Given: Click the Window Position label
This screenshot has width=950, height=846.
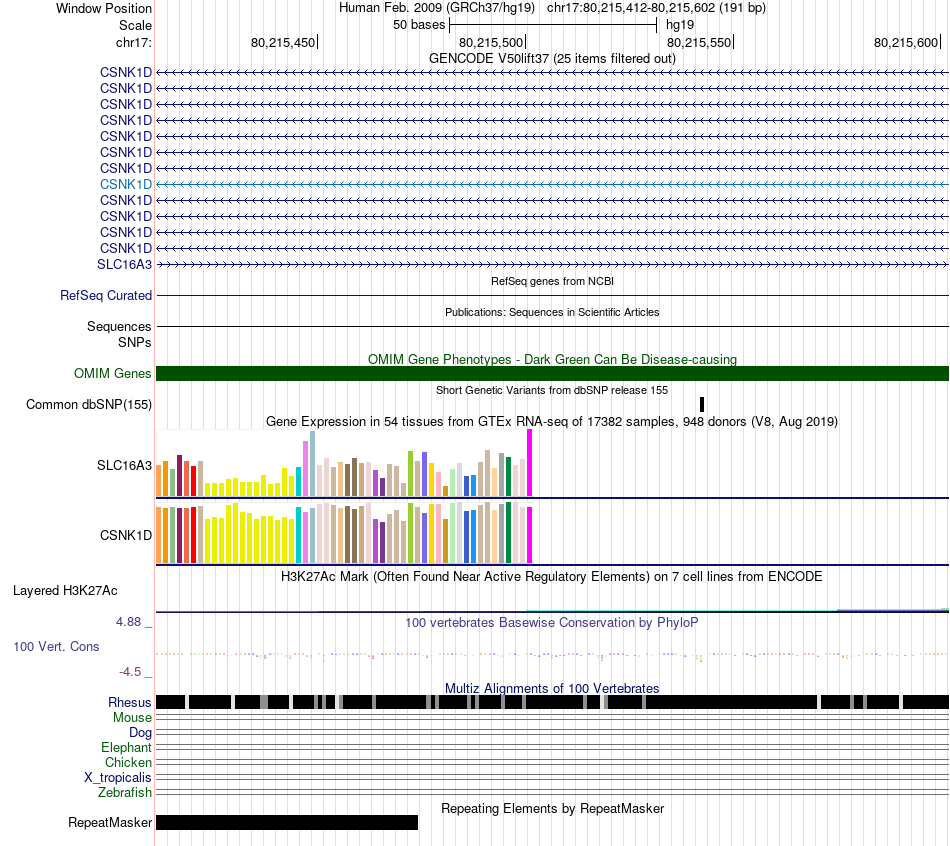Looking at the screenshot, I should point(104,8).
